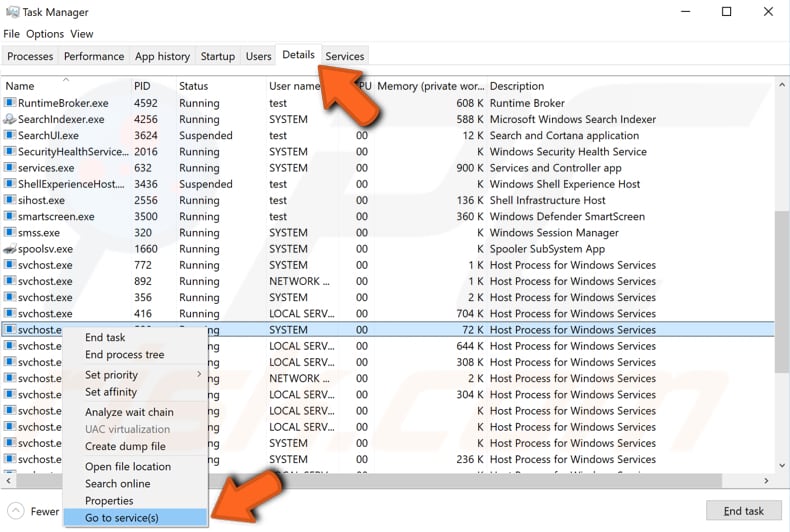Click the SearchIndexer.exe magnifier icon
The image size is (790, 532).
(10, 119)
